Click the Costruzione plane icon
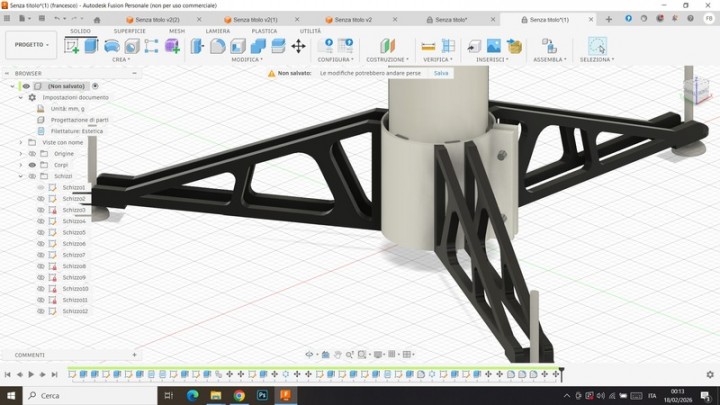This screenshot has width=720, height=405. tap(388, 46)
